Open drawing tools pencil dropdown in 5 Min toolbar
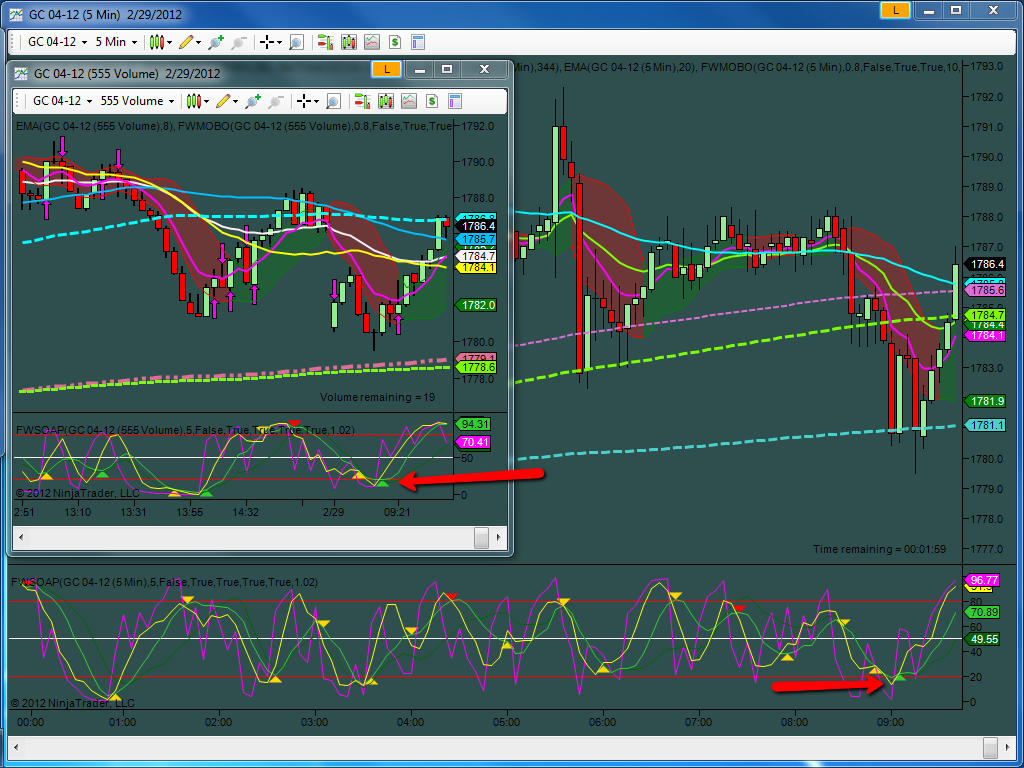The image size is (1024, 768). (x=190, y=42)
